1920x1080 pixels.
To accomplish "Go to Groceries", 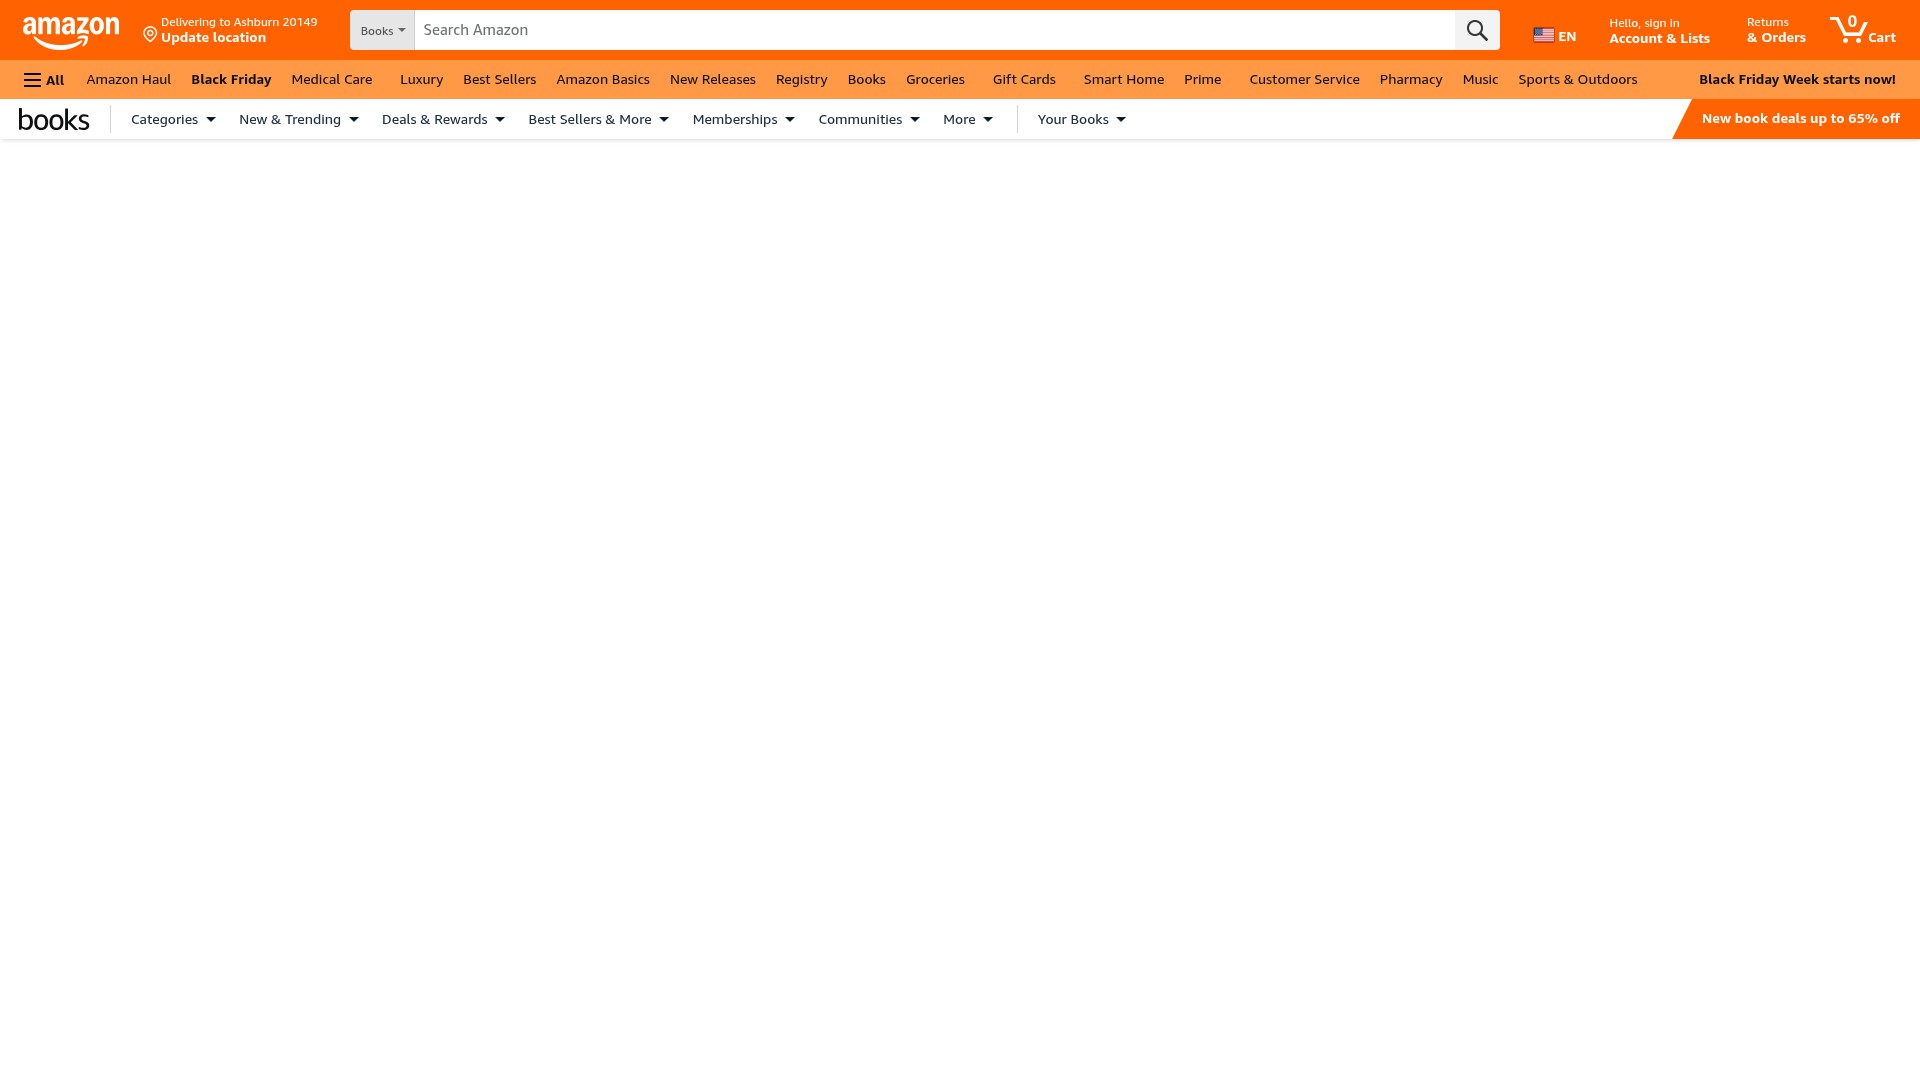I will pyautogui.click(x=935, y=79).
